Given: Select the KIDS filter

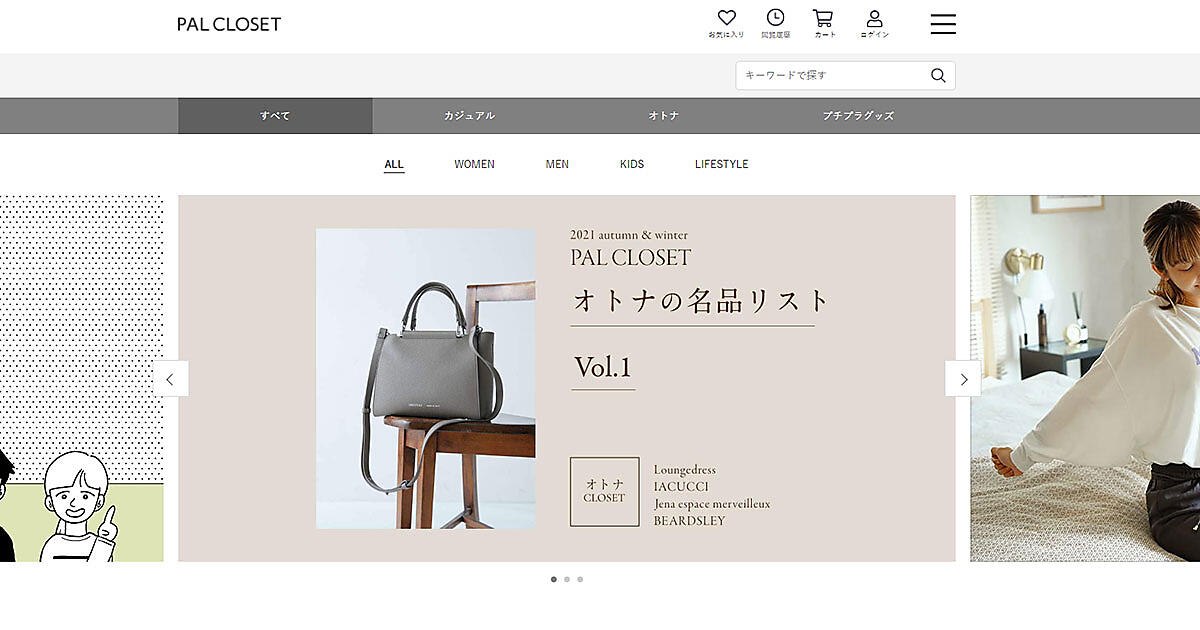Looking at the screenshot, I should pos(632,164).
